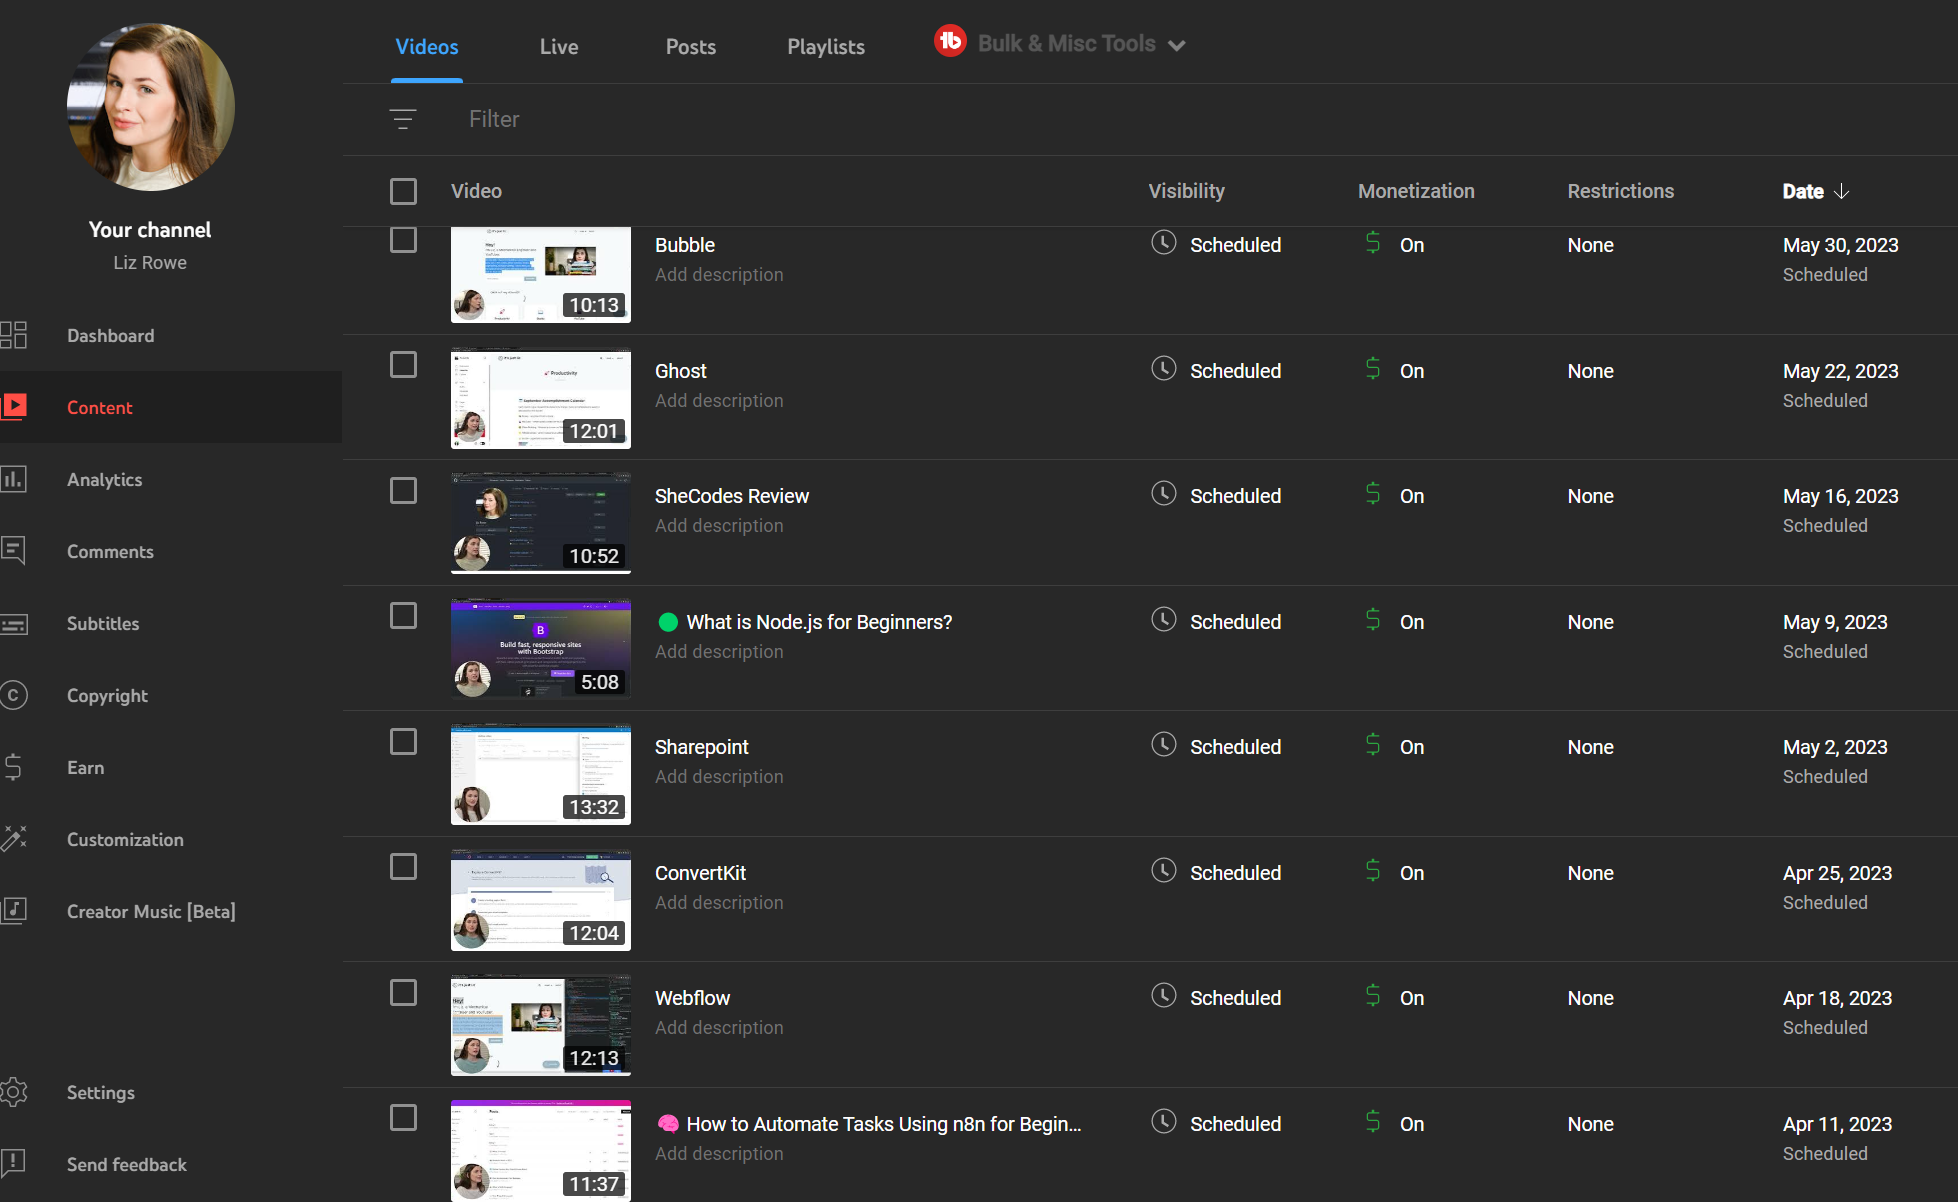The width and height of the screenshot is (1958, 1202).
Task: Switch to the Posts tab
Action: click(691, 47)
